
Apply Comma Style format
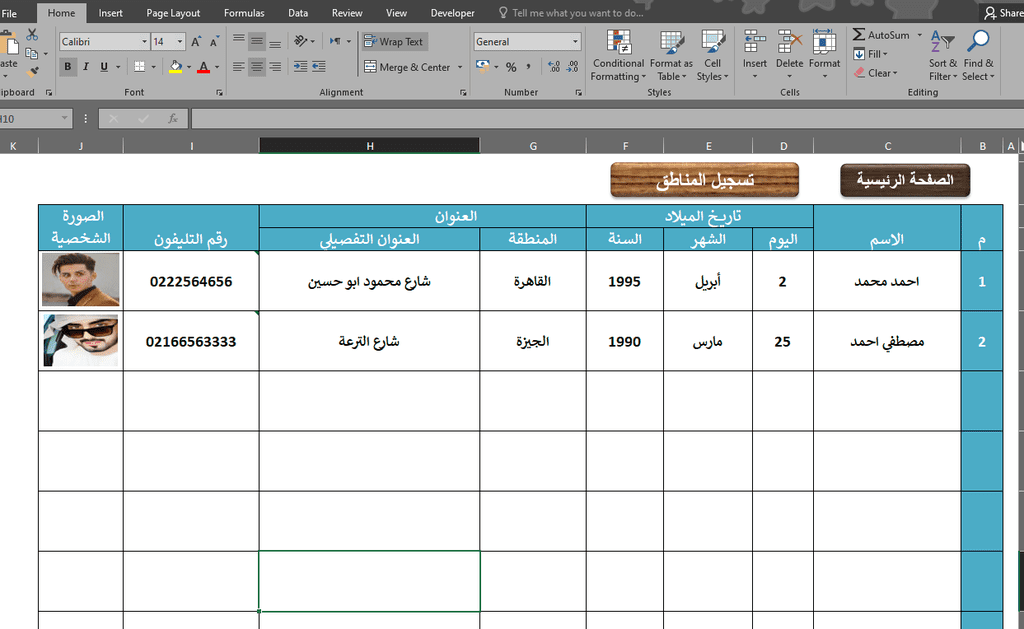tap(528, 67)
